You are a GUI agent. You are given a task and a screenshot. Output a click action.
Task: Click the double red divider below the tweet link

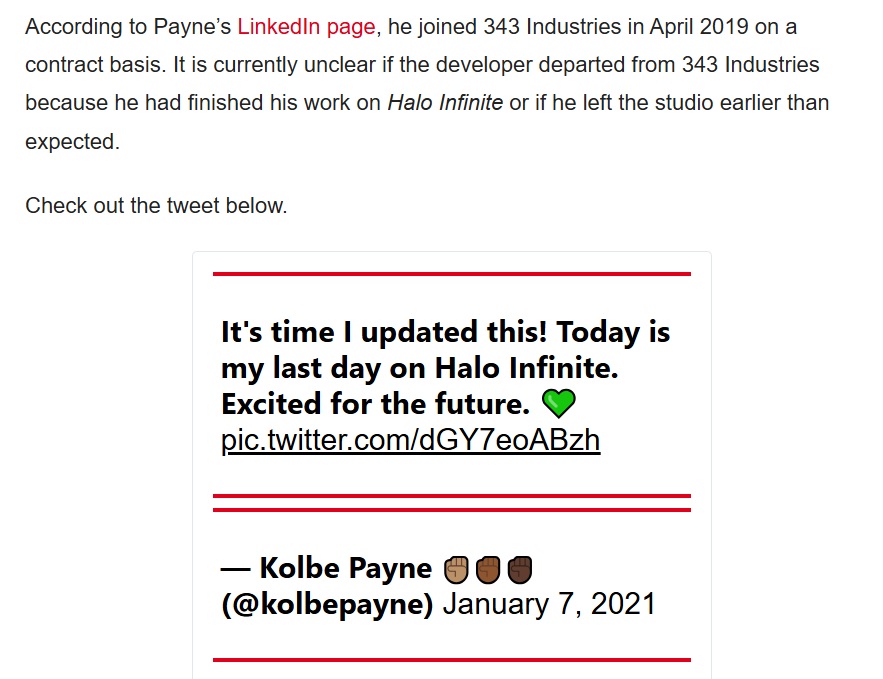point(452,503)
